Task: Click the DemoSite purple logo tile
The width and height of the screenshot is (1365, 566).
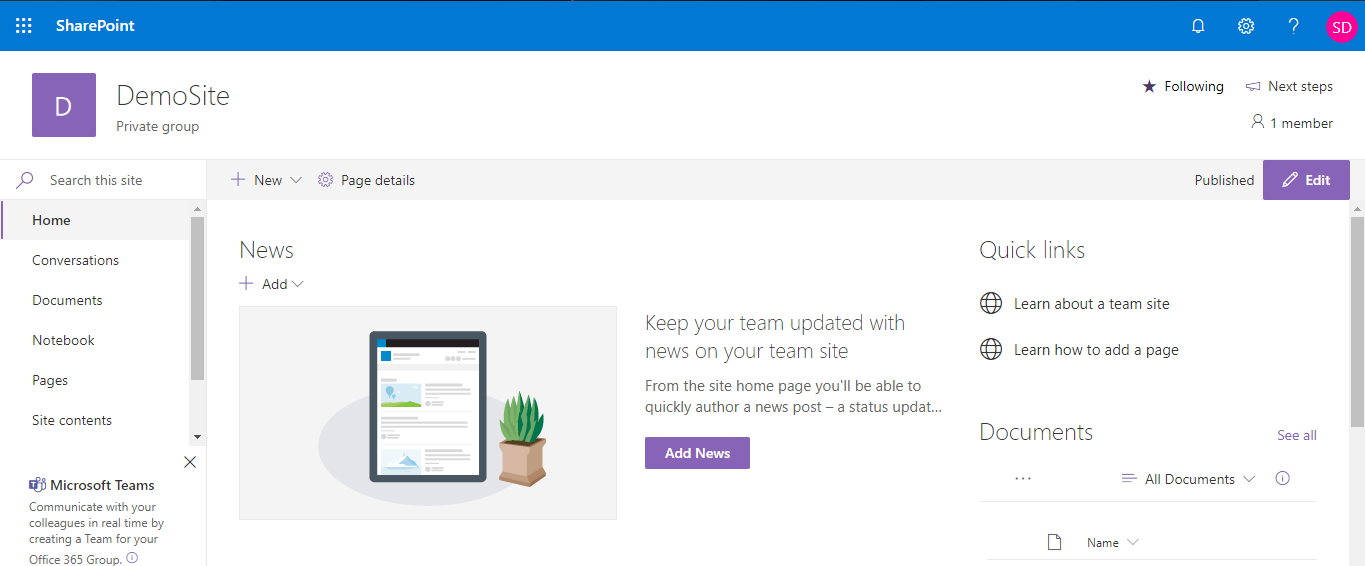Action: tap(64, 105)
